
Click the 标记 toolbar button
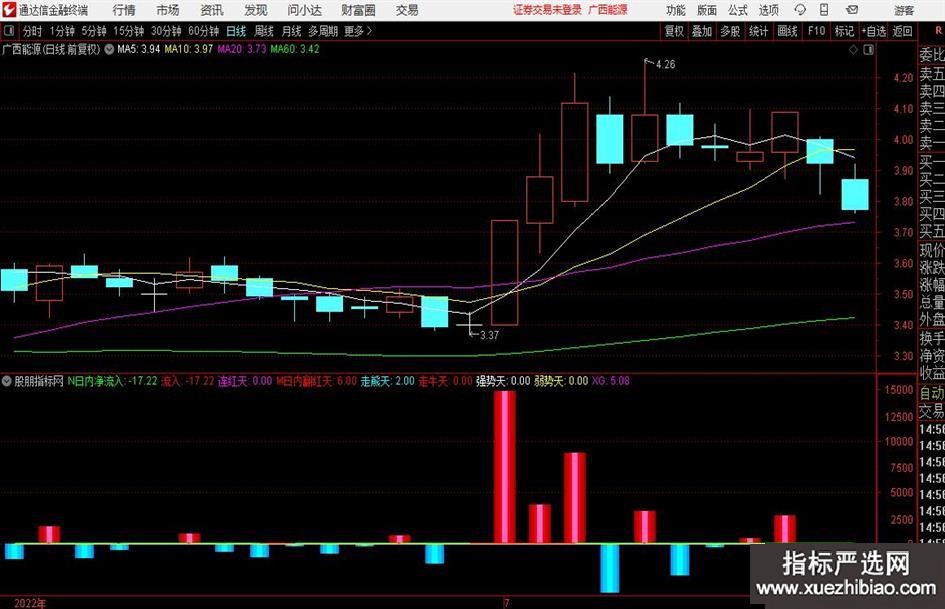tap(844, 31)
